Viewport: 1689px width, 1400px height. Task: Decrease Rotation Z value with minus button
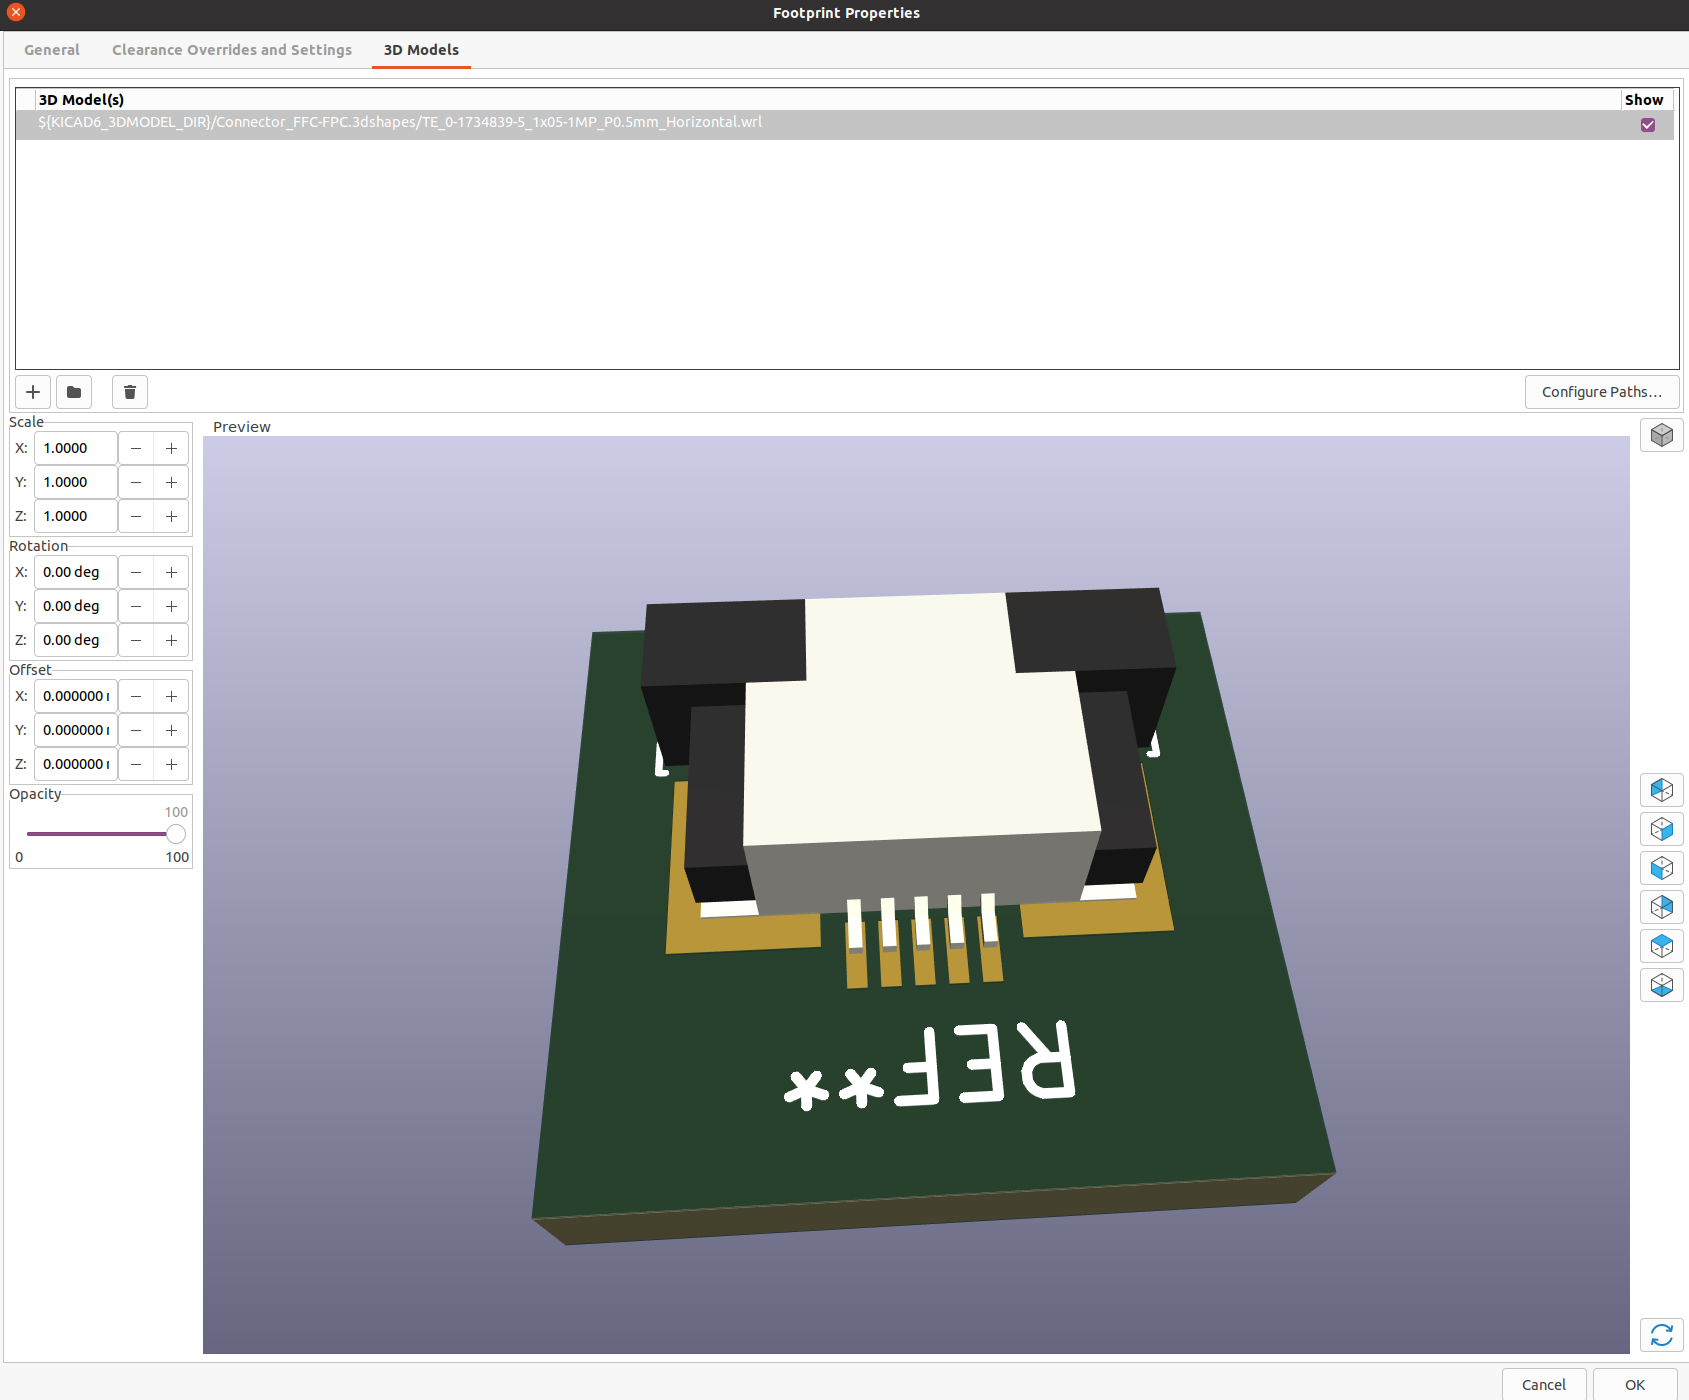tap(136, 641)
